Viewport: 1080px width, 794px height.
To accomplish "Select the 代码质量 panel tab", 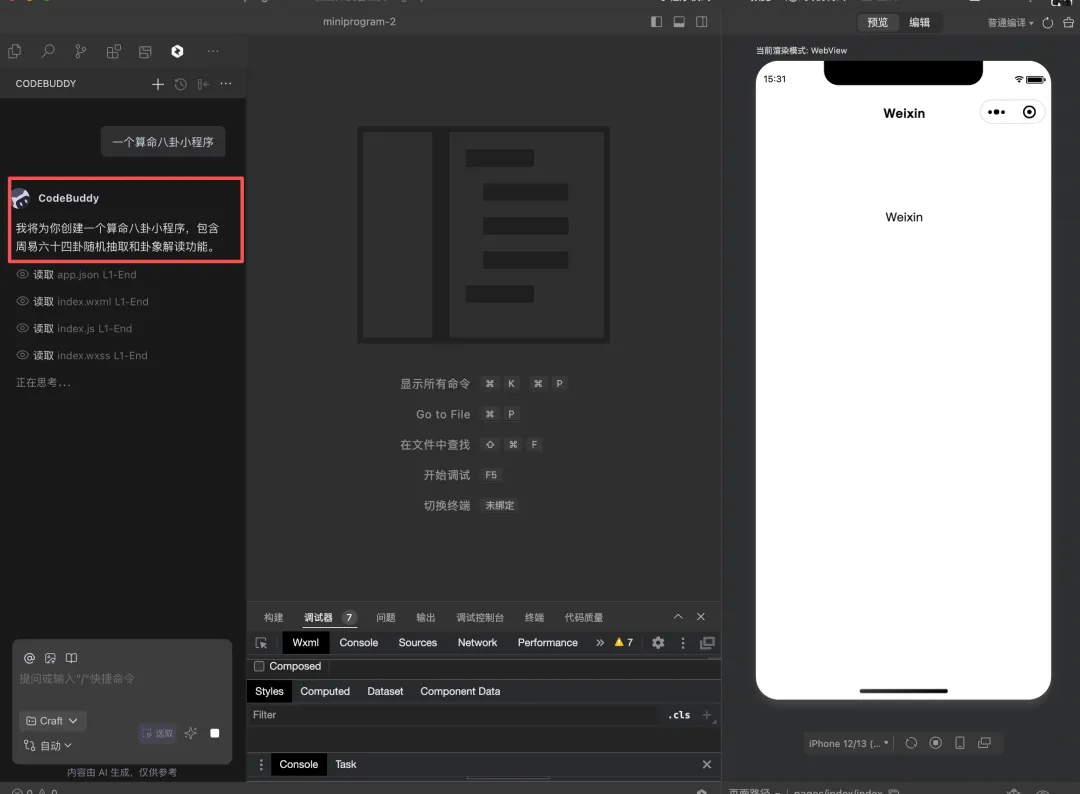I will [x=584, y=618].
